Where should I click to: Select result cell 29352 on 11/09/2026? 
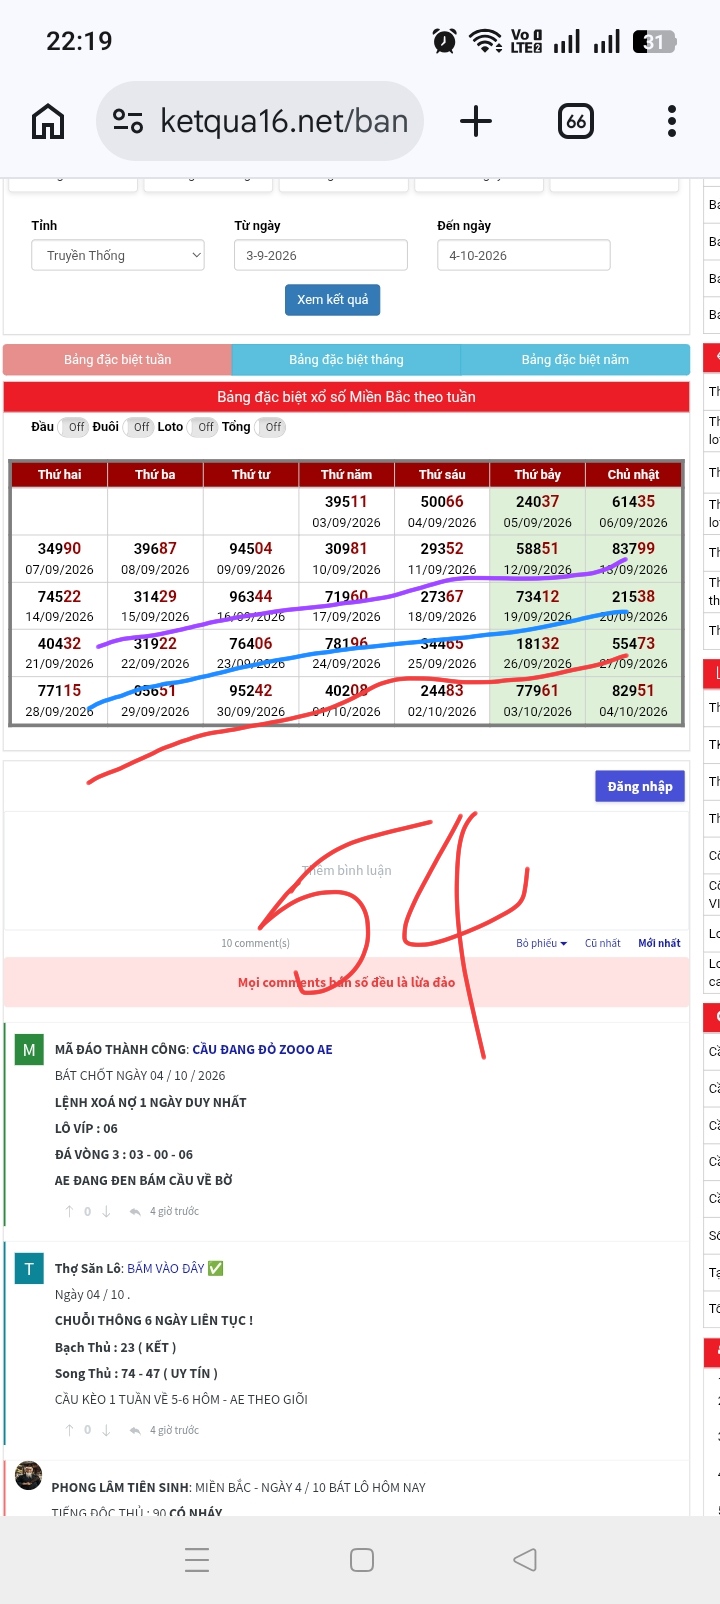[442, 558]
